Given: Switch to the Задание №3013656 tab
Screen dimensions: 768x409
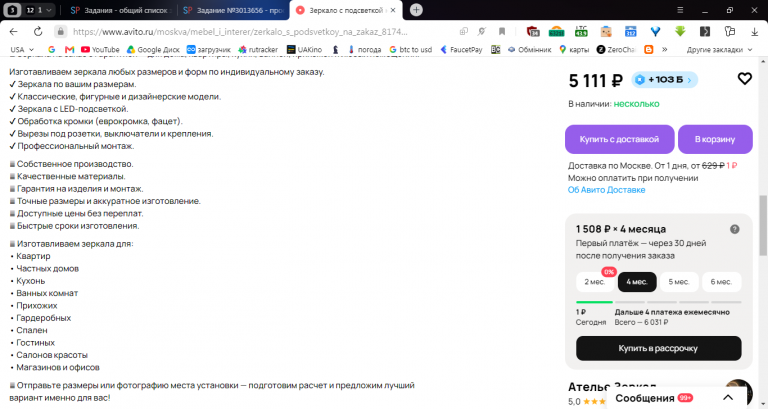Looking at the screenshot, I should pos(233,10).
